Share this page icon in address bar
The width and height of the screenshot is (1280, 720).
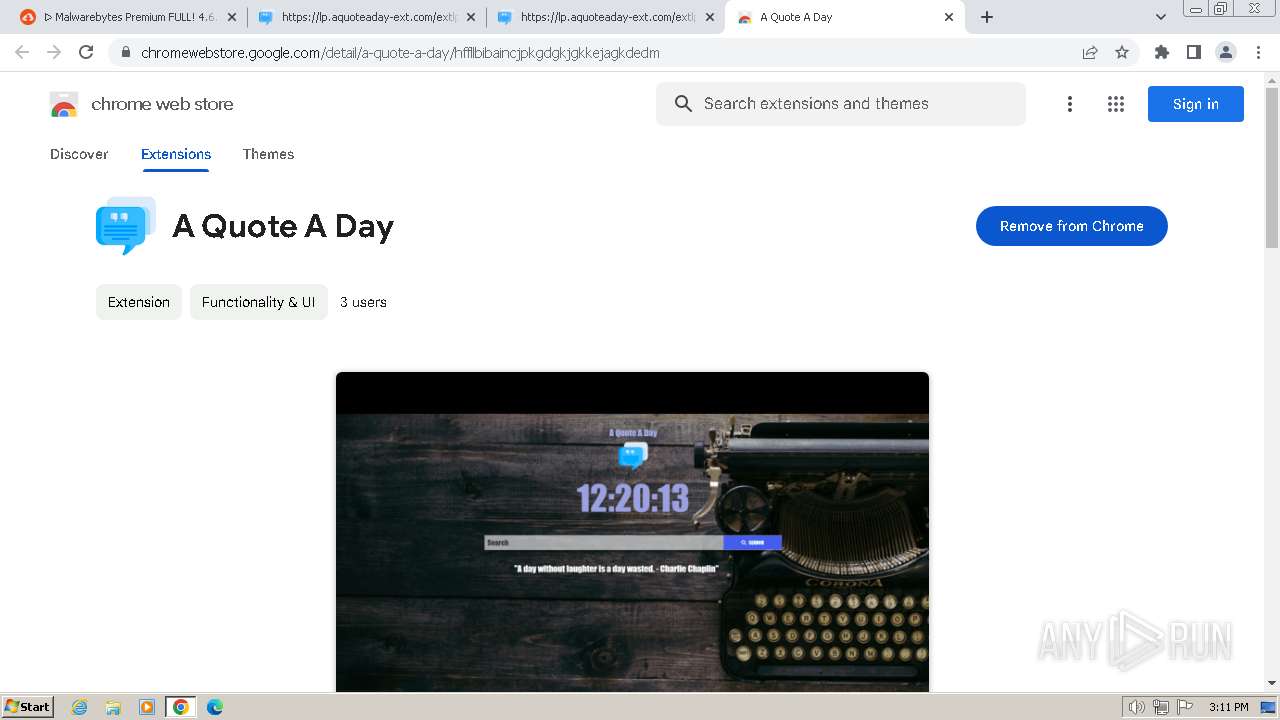click(1090, 53)
